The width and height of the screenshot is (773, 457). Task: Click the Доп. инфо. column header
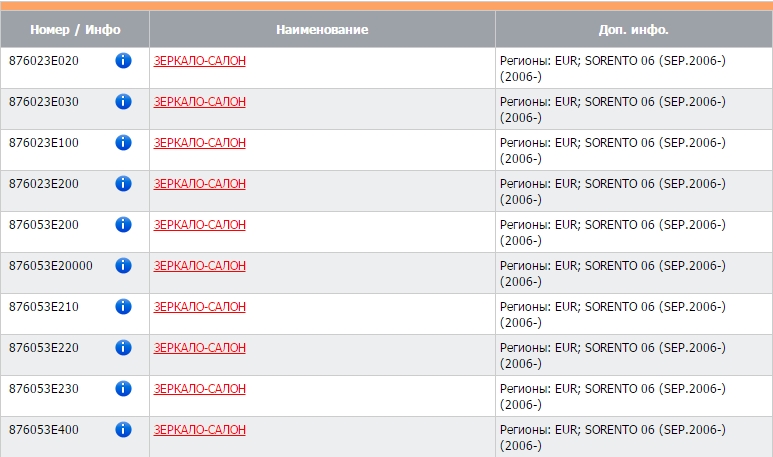633,30
